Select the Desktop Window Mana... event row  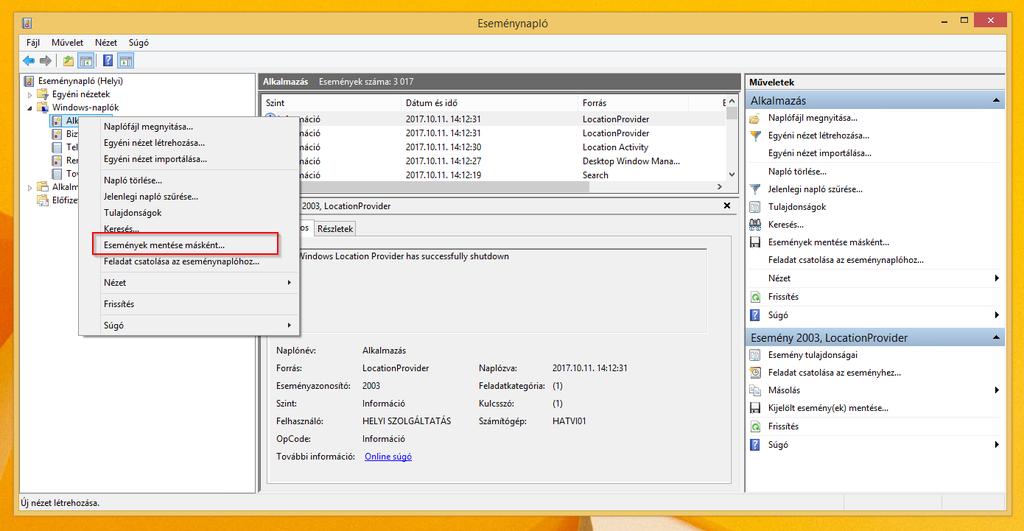(x=494, y=161)
